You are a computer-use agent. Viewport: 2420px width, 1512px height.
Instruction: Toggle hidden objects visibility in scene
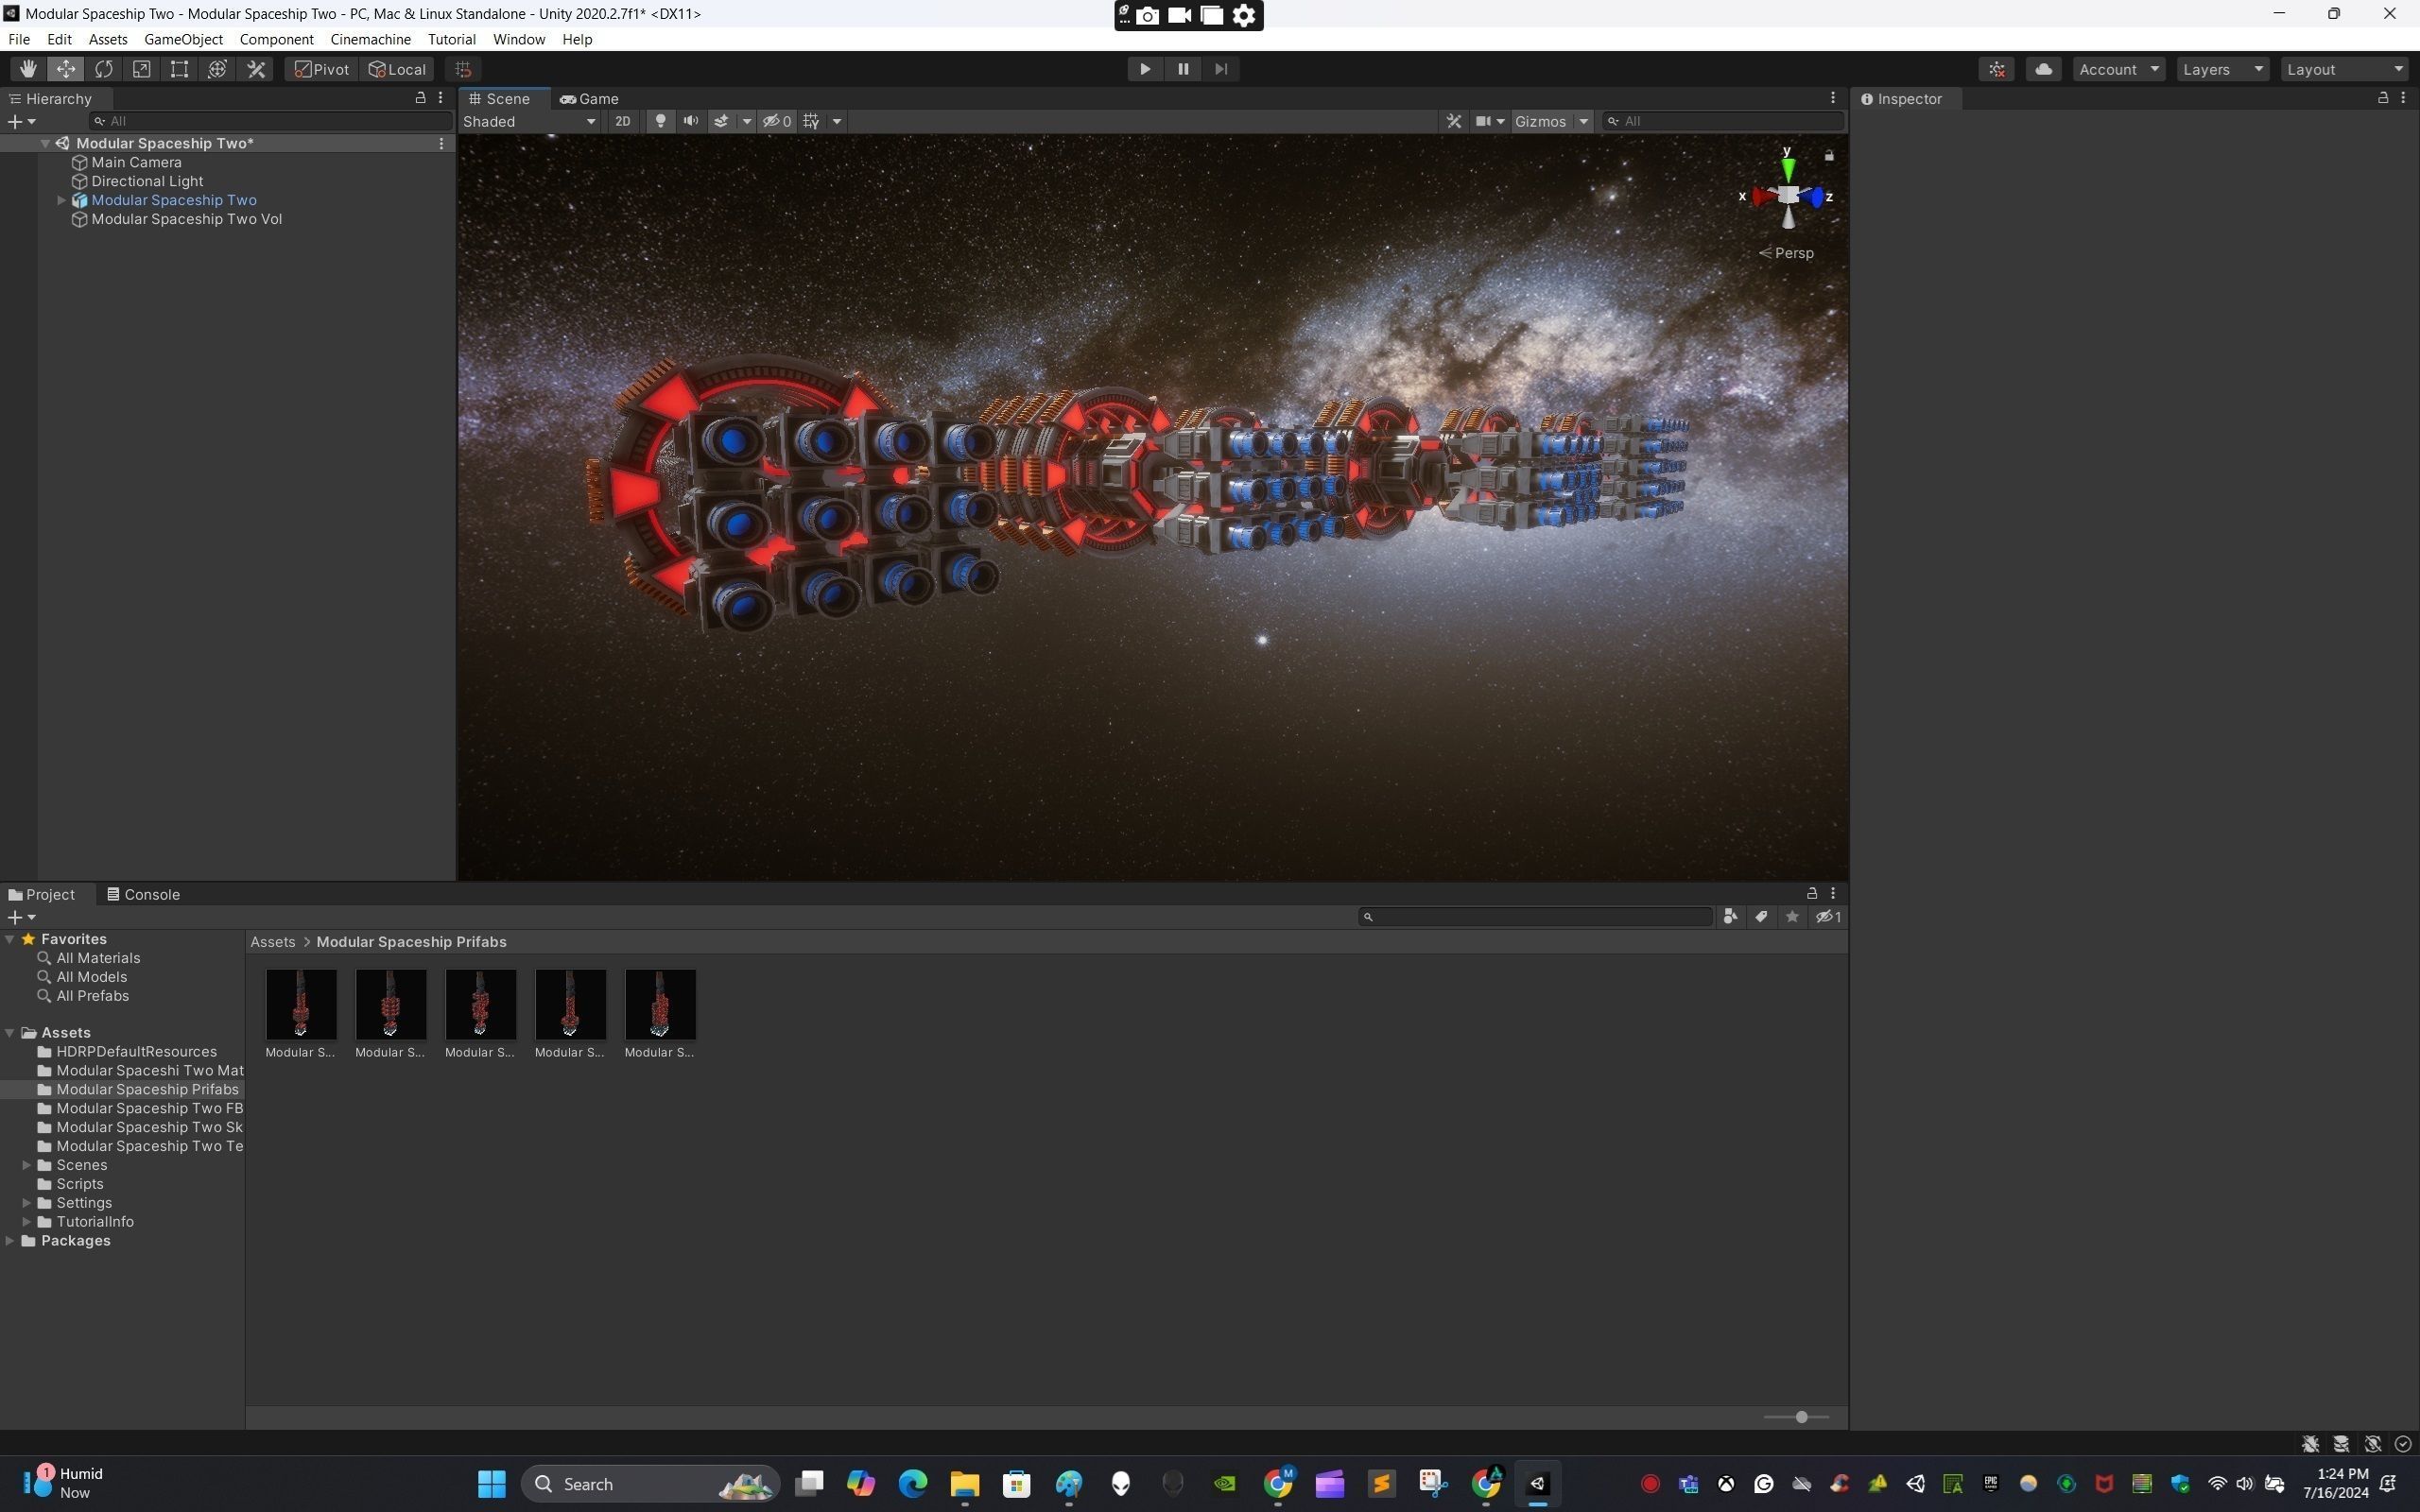click(x=777, y=121)
